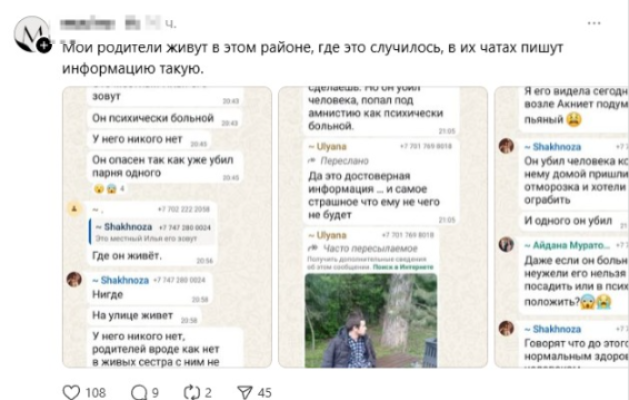
Task: Open first chat screenshot about Илья
Action: click(167, 227)
